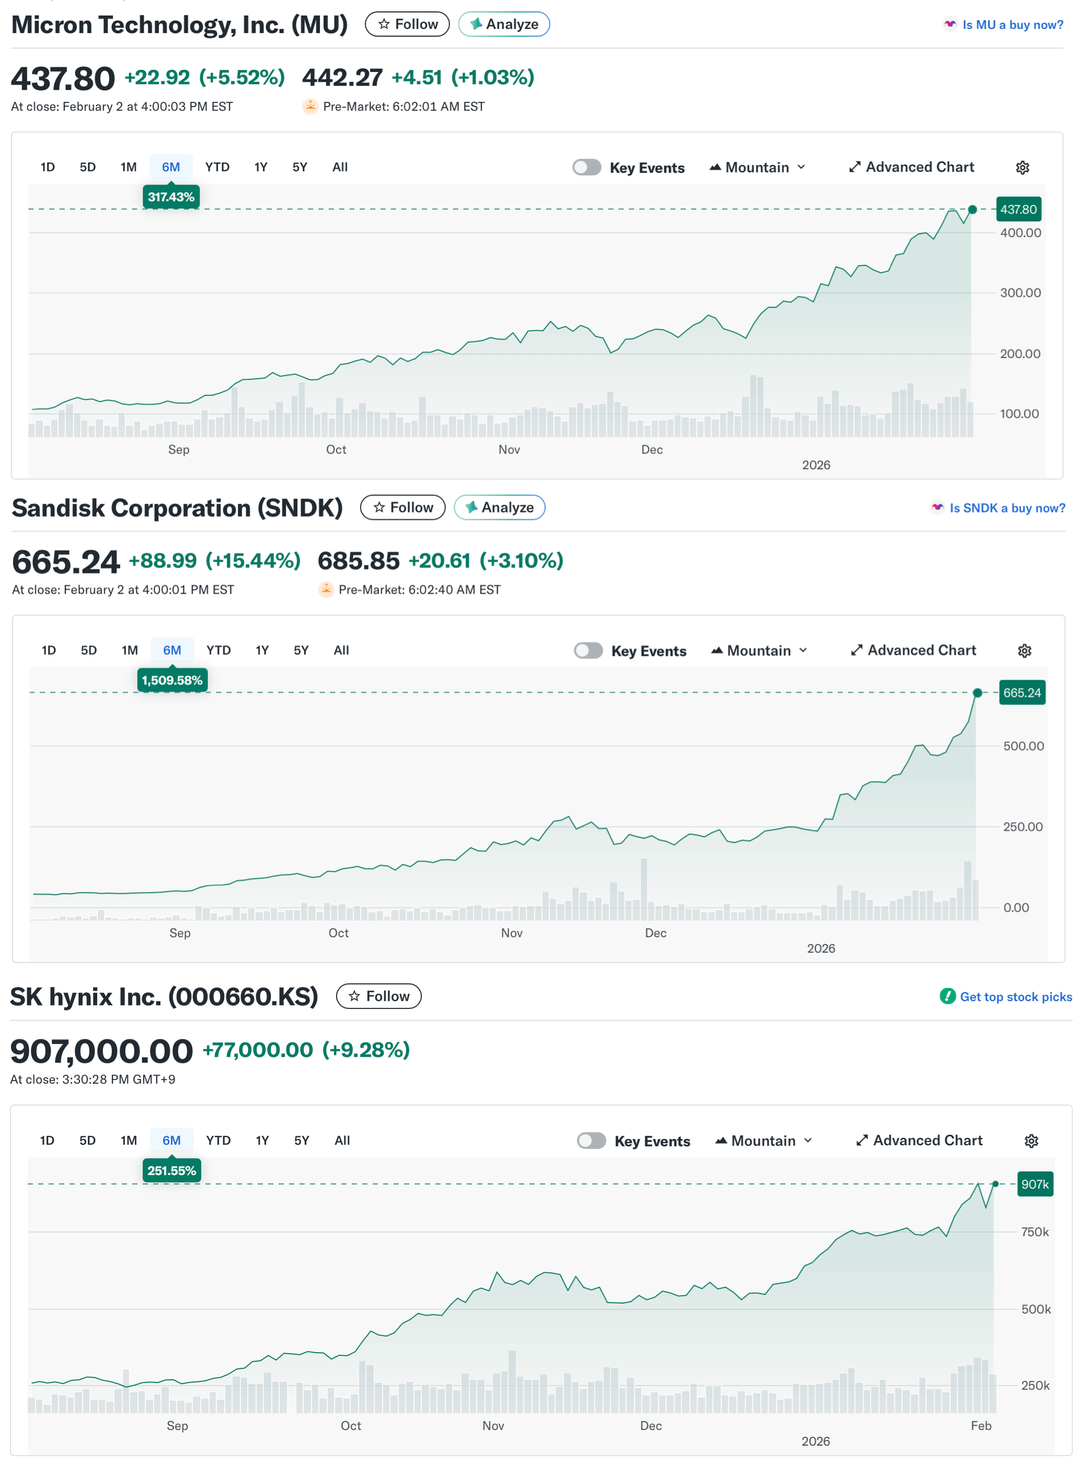This screenshot has height=1465, width=1080.
Task: Click settings gear icon on Sandisk chart
Action: 1024,651
